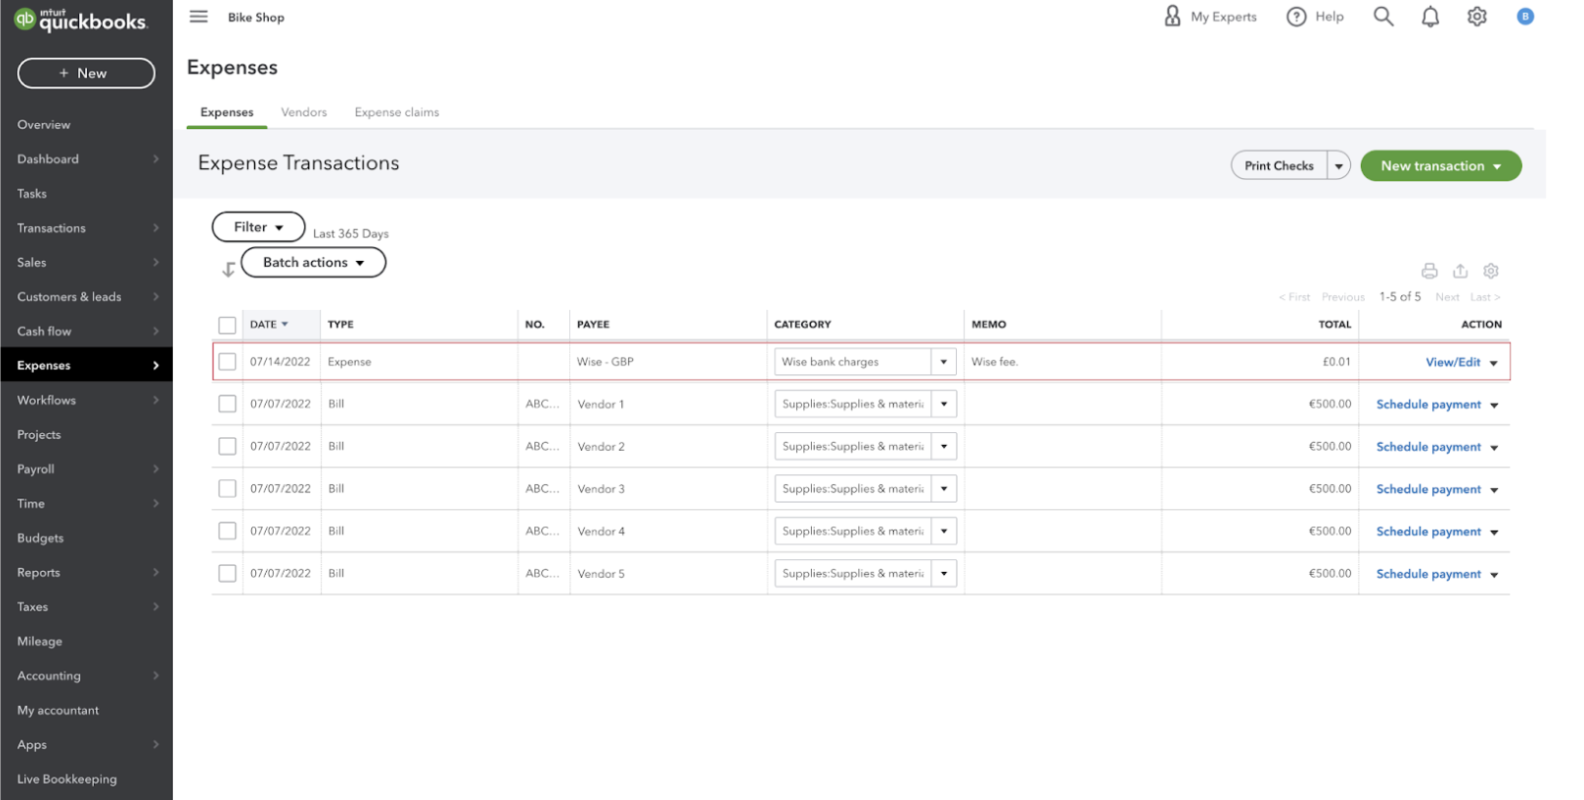This screenshot has width=1584, height=800.
Task: Toggle the hamburger navigation menu
Action: 199,16
